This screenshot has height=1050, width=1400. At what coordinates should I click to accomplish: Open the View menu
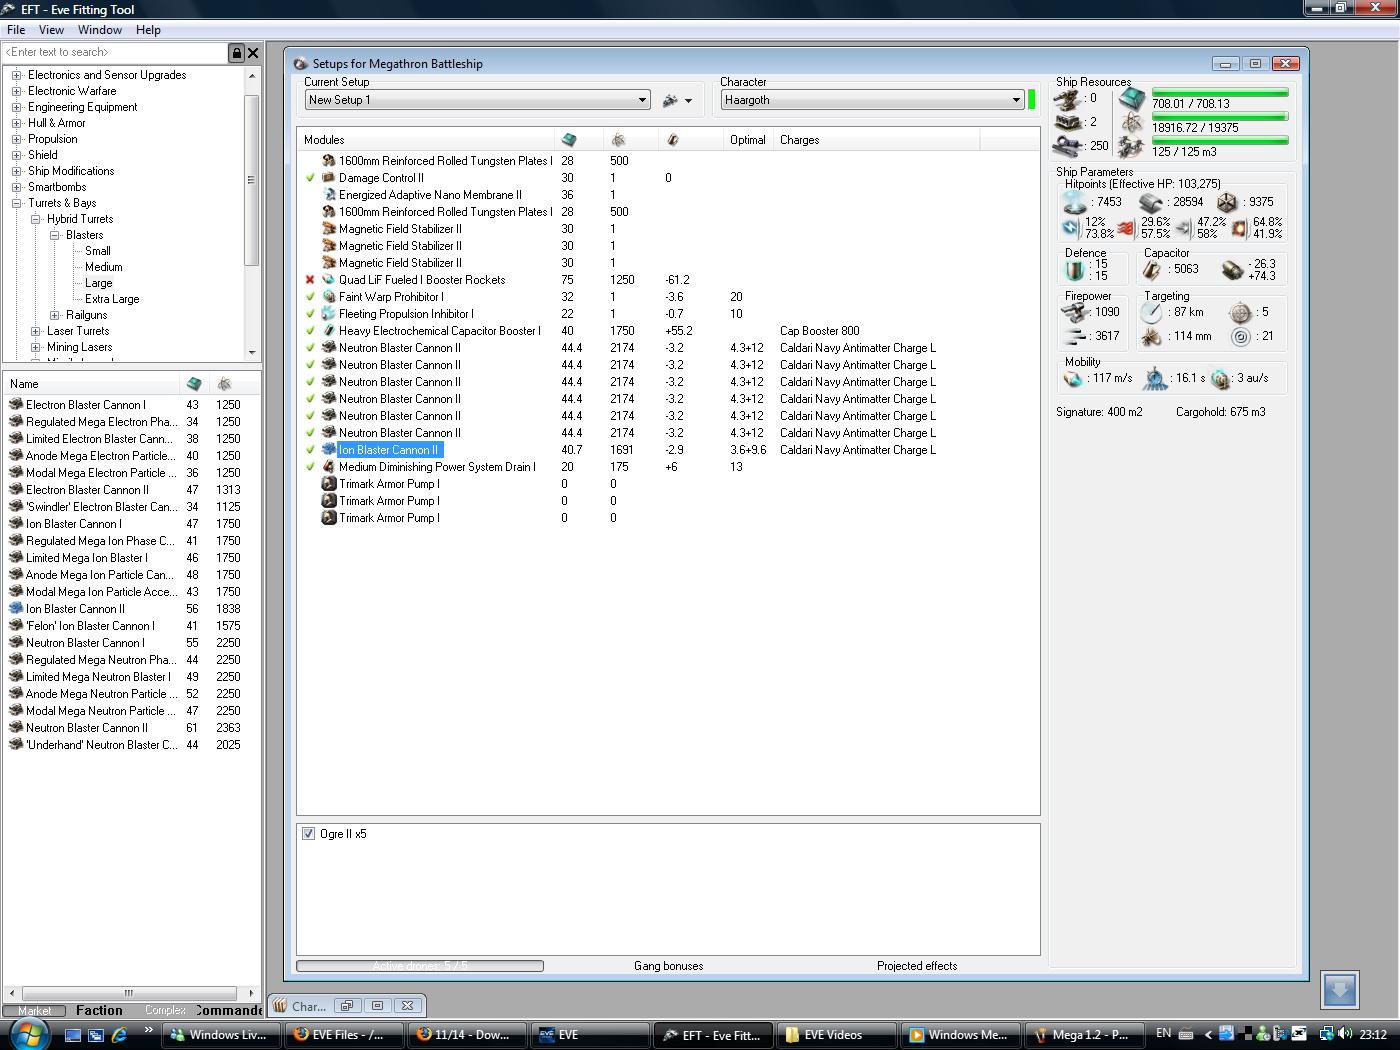point(51,30)
